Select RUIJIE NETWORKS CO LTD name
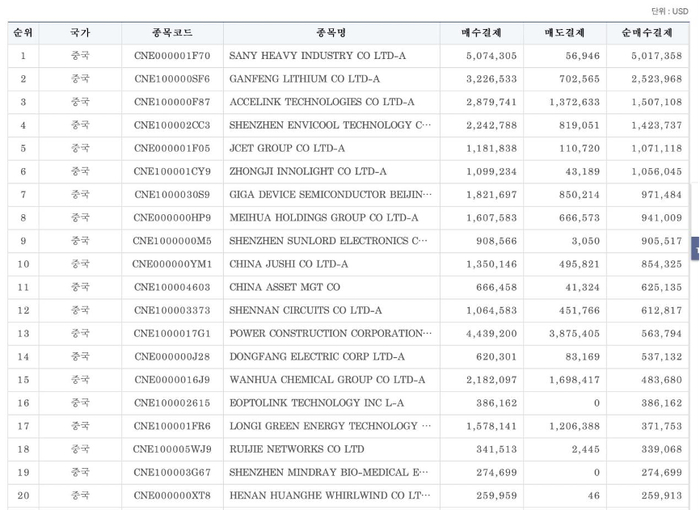The image size is (700, 510). pos(297,449)
